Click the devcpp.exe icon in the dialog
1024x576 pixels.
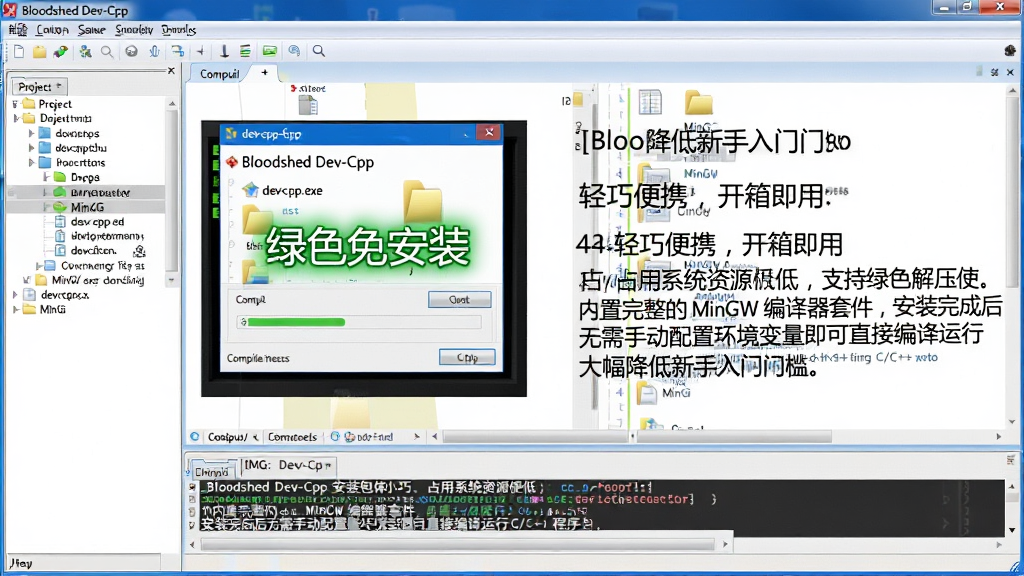pyautogui.click(x=250, y=190)
